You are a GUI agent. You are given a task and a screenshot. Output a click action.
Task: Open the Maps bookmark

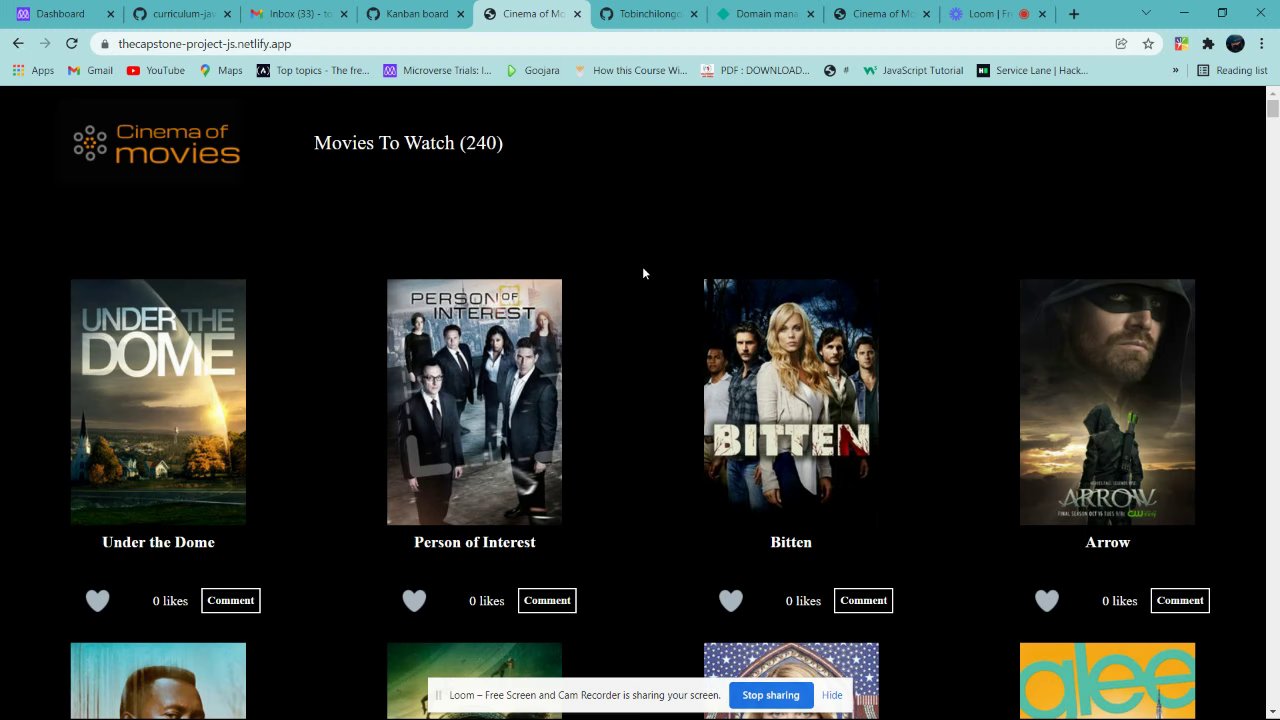[x=221, y=71]
